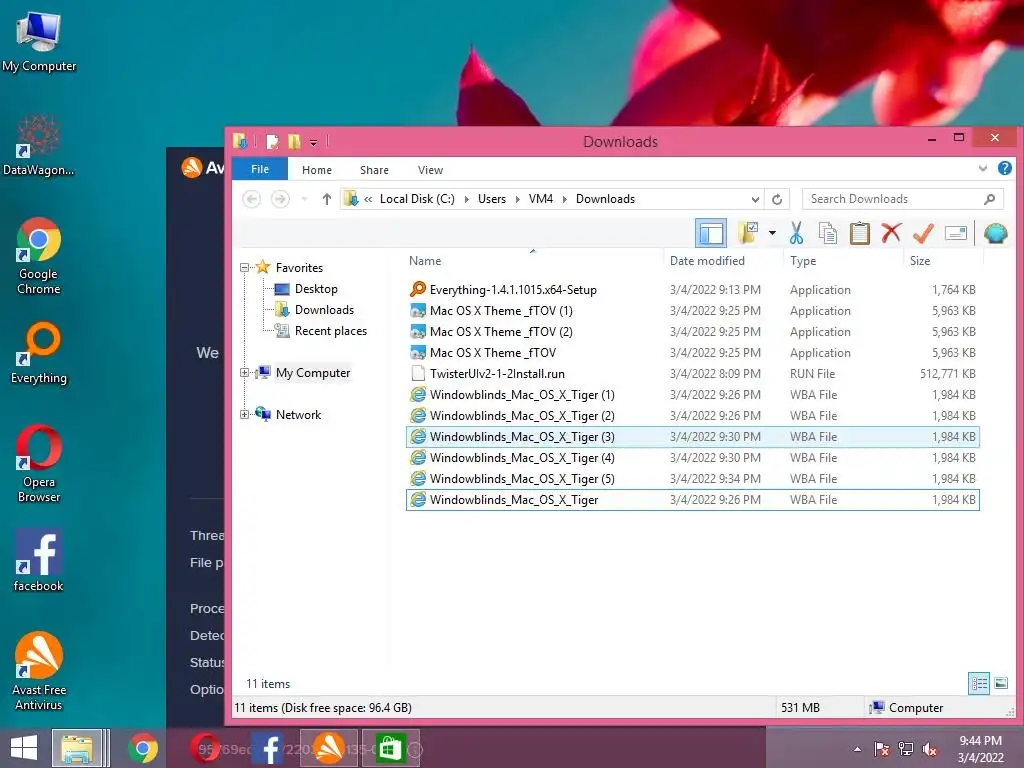The width and height of the screenshot is (1024, 768).
Task: Select Downloads under Favorites
Action: tap(314, 310)
